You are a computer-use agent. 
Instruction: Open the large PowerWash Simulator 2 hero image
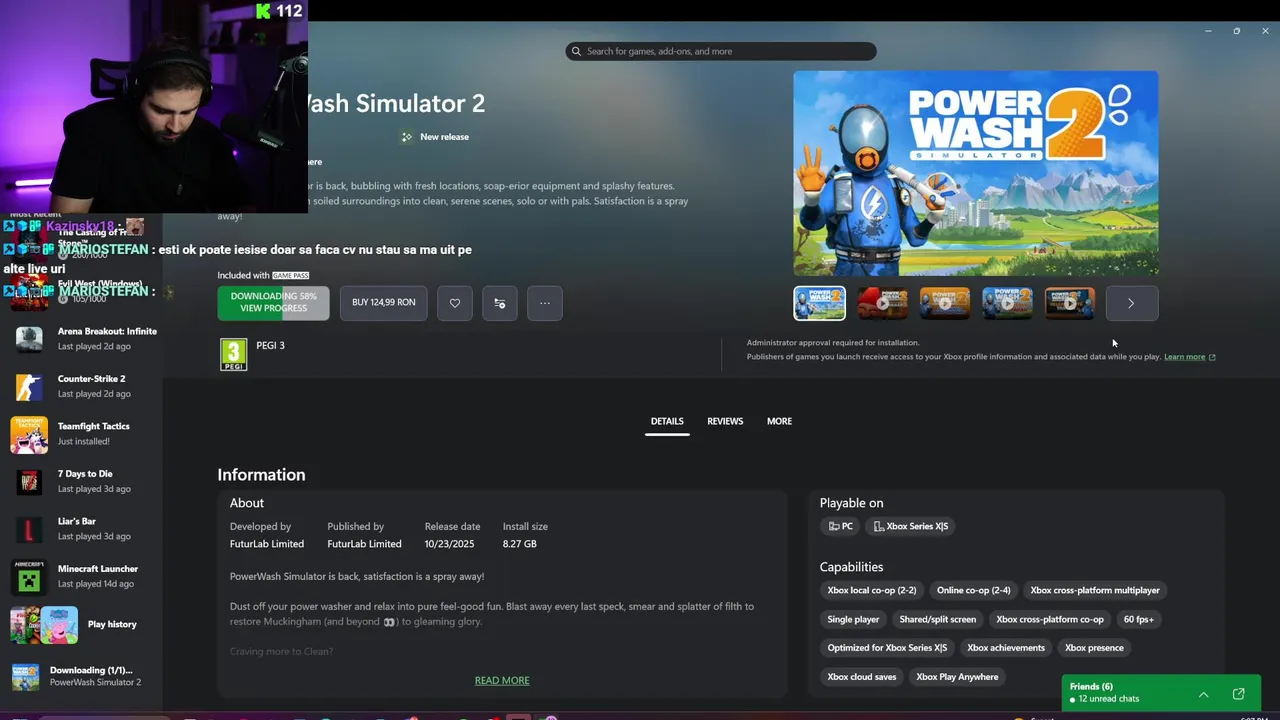click(x=976, y=173)
